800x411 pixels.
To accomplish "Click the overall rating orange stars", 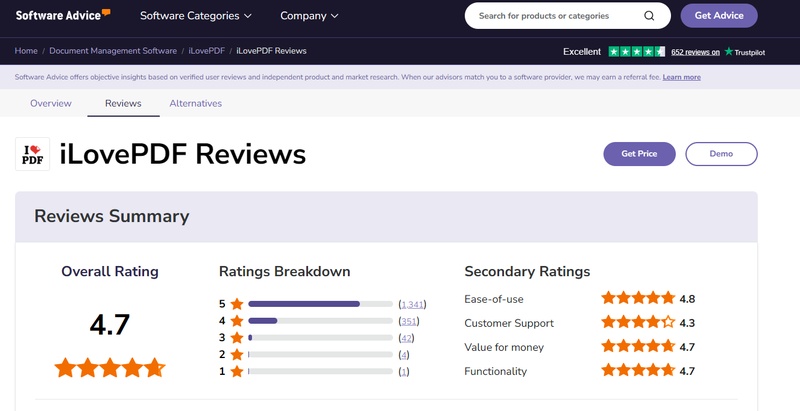I will pos(110,368).
